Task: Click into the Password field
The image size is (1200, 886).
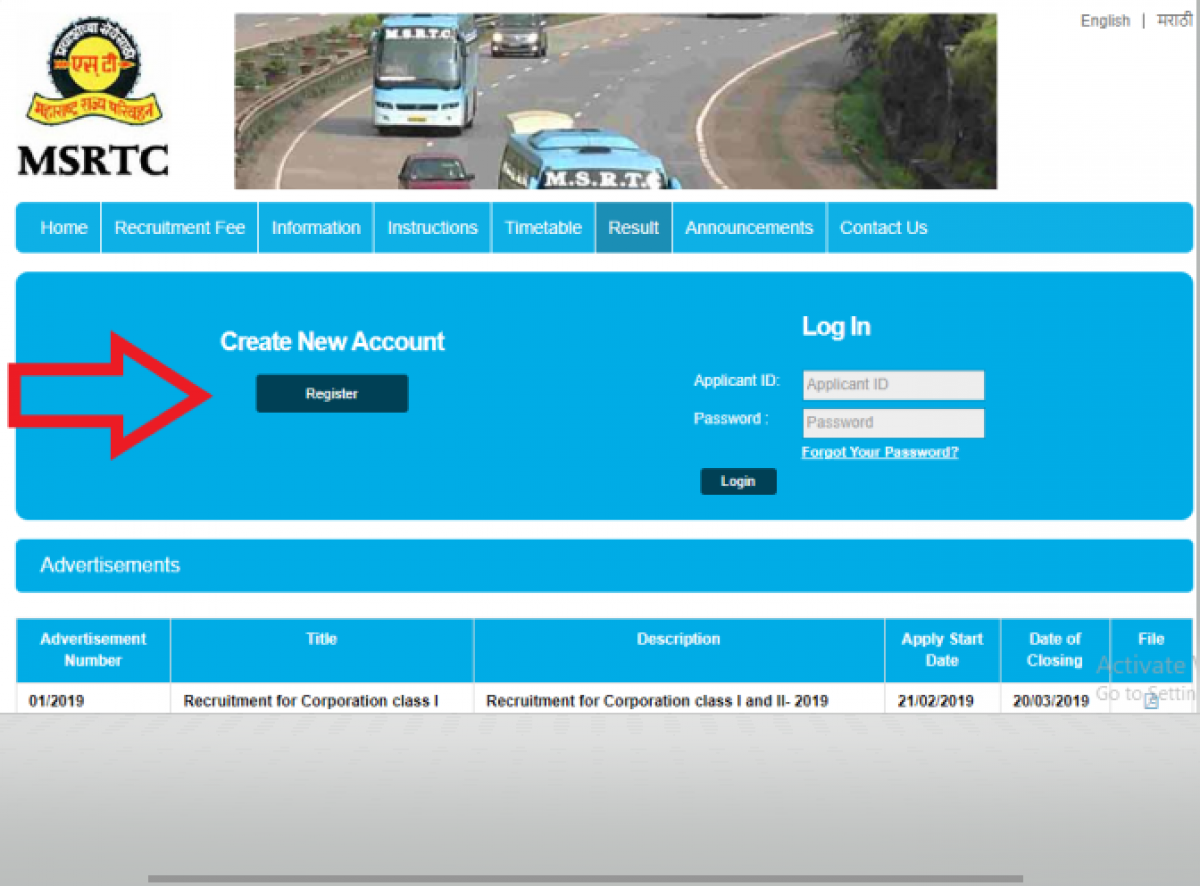Action: (x=893, y=423)
